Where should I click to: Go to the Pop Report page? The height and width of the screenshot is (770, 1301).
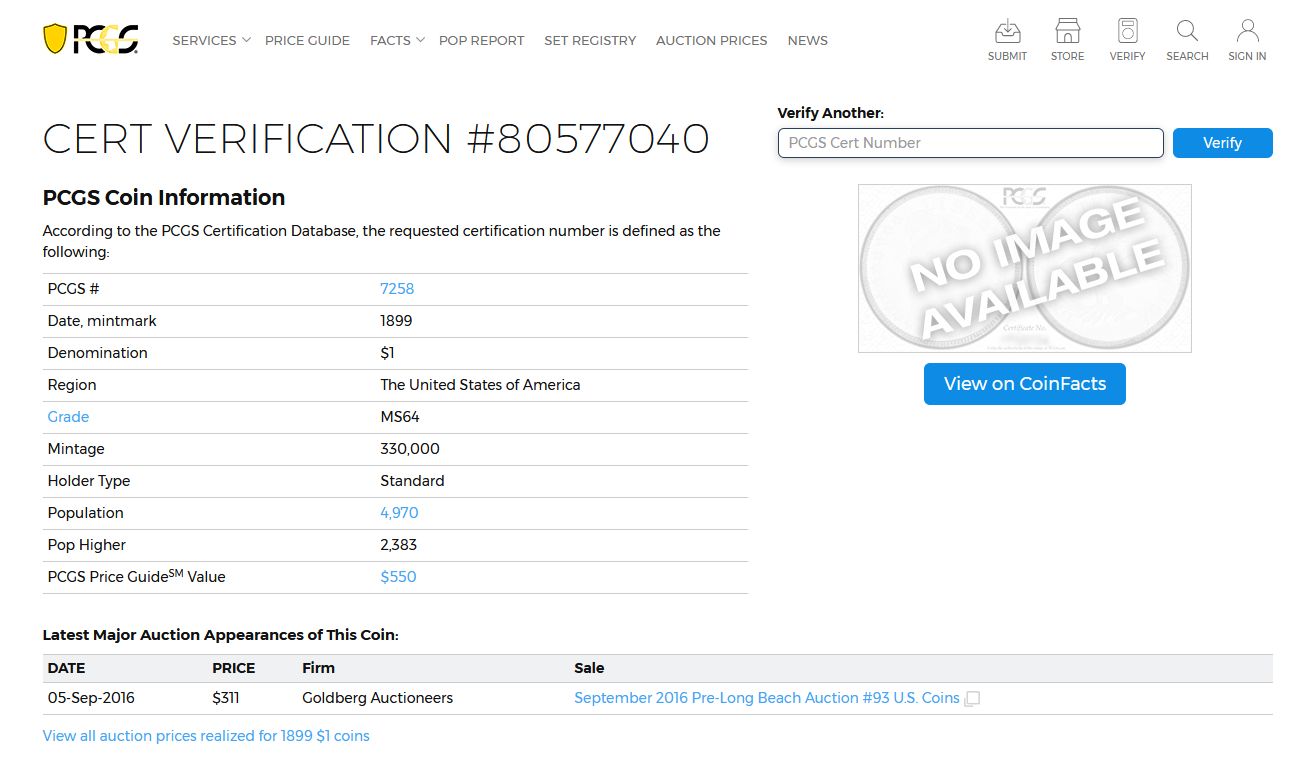(481, 41)
